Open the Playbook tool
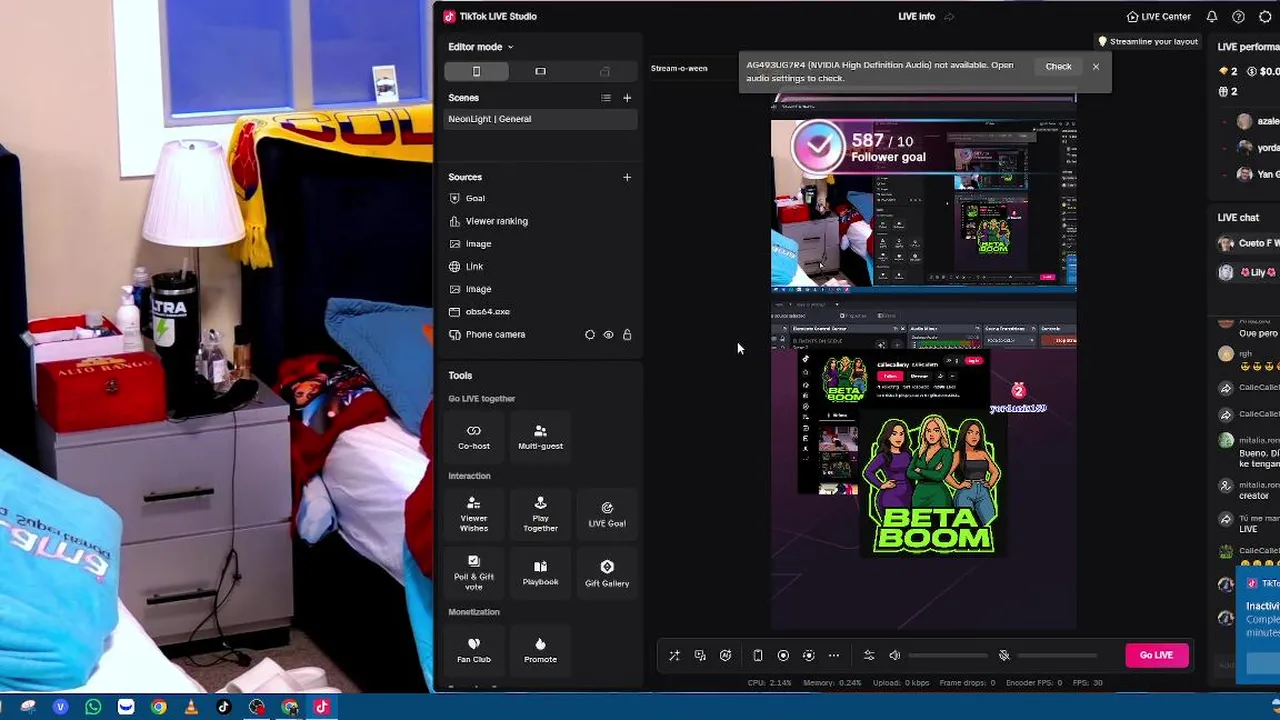1280x720 pixels. point(540,573)
